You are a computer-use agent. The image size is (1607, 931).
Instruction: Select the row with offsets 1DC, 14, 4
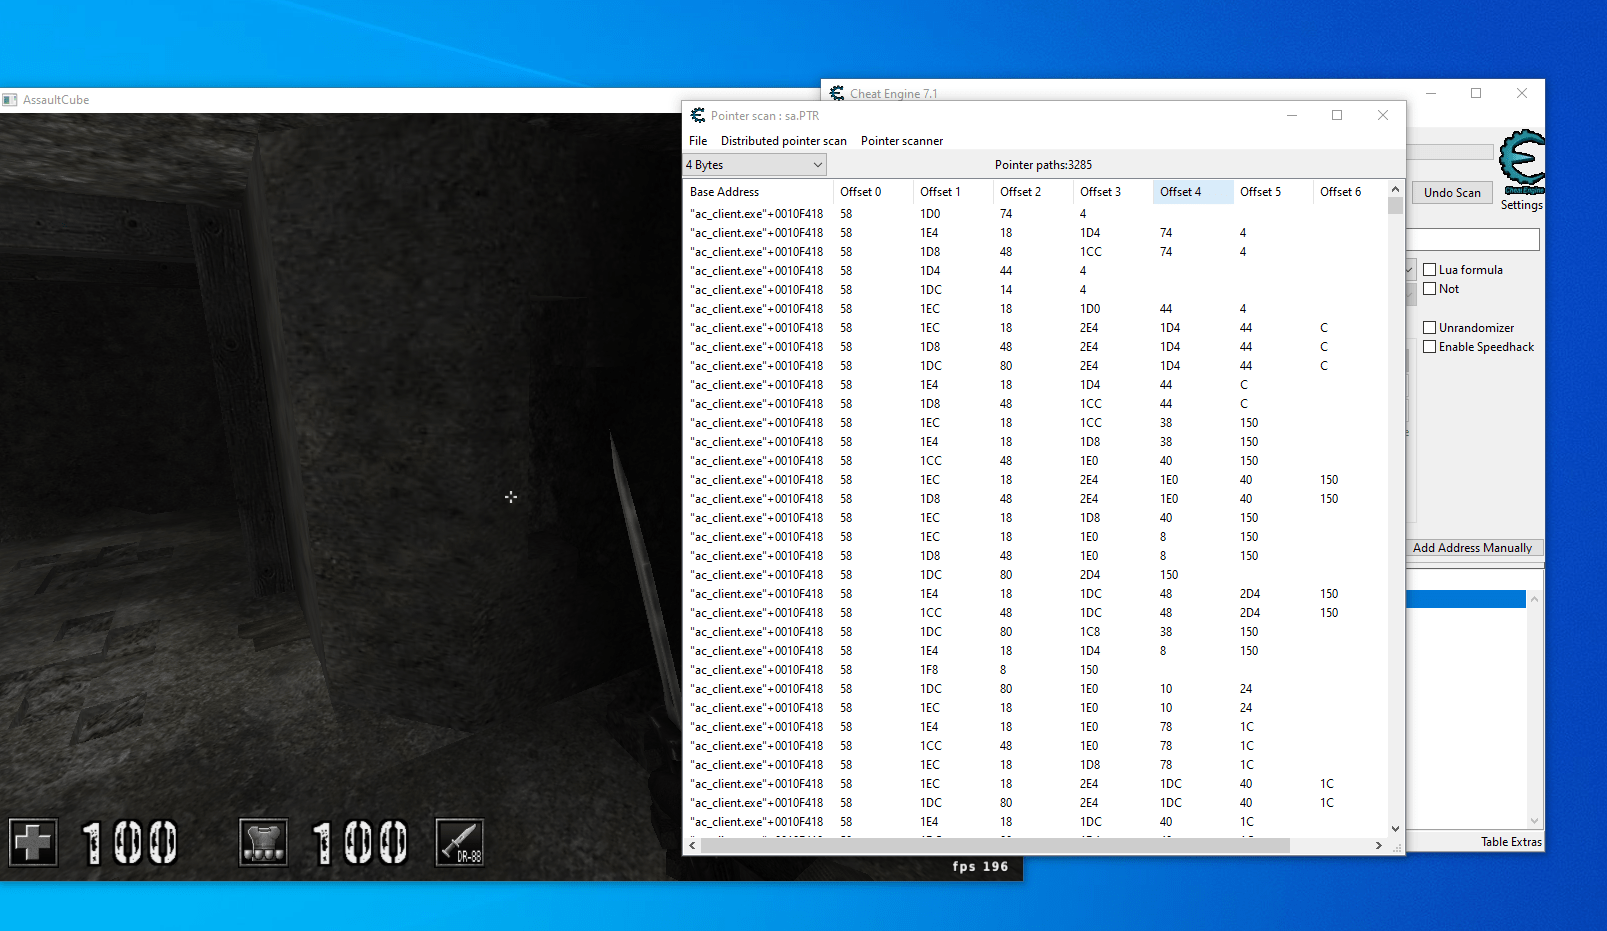coord(1036,290)
